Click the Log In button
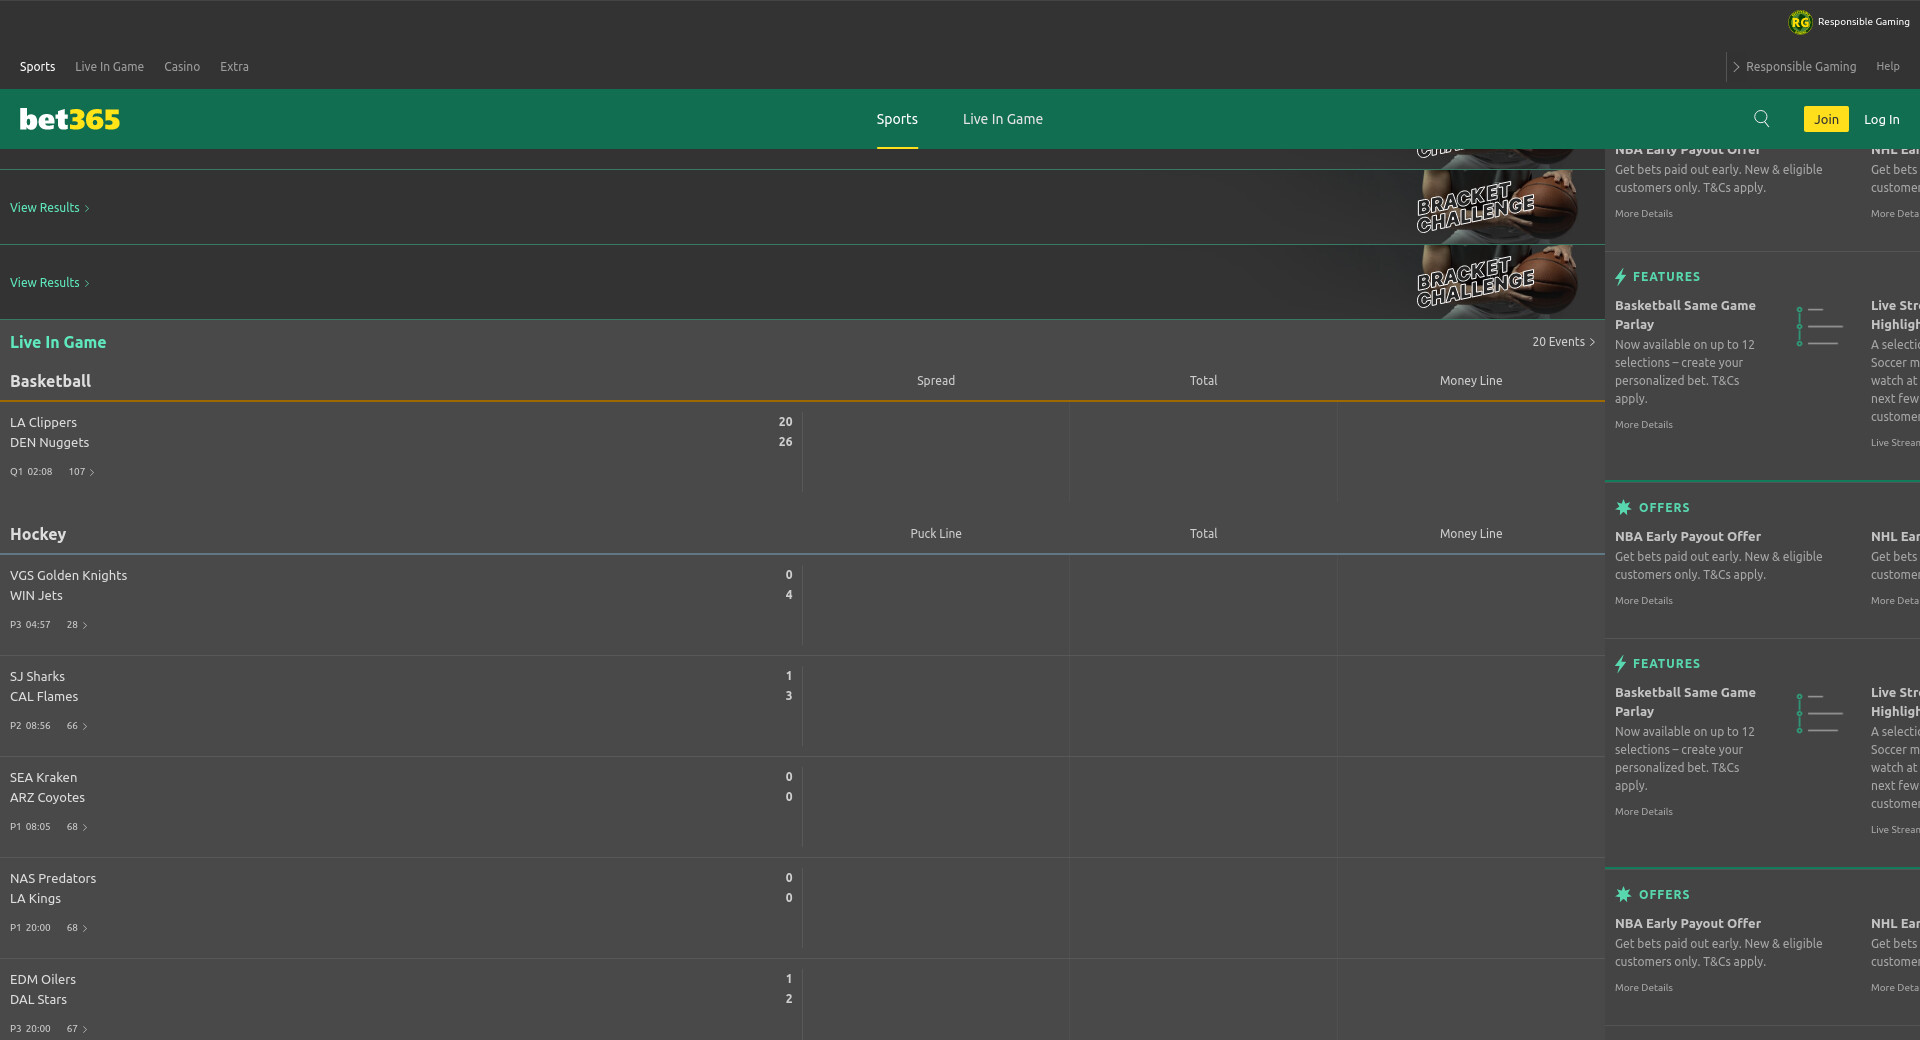Viewport: 1920px width, 1040px height. pyautogui.click(x=1881, y=120)
